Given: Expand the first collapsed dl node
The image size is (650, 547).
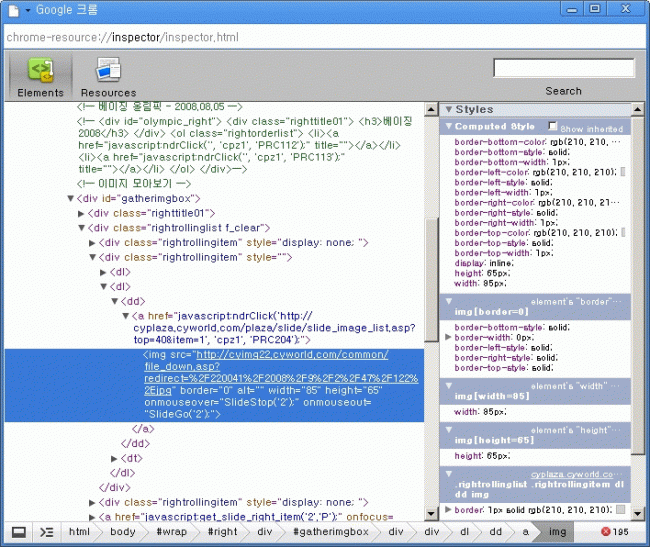Looking at the screenshot, I should (x=103, y=272).
